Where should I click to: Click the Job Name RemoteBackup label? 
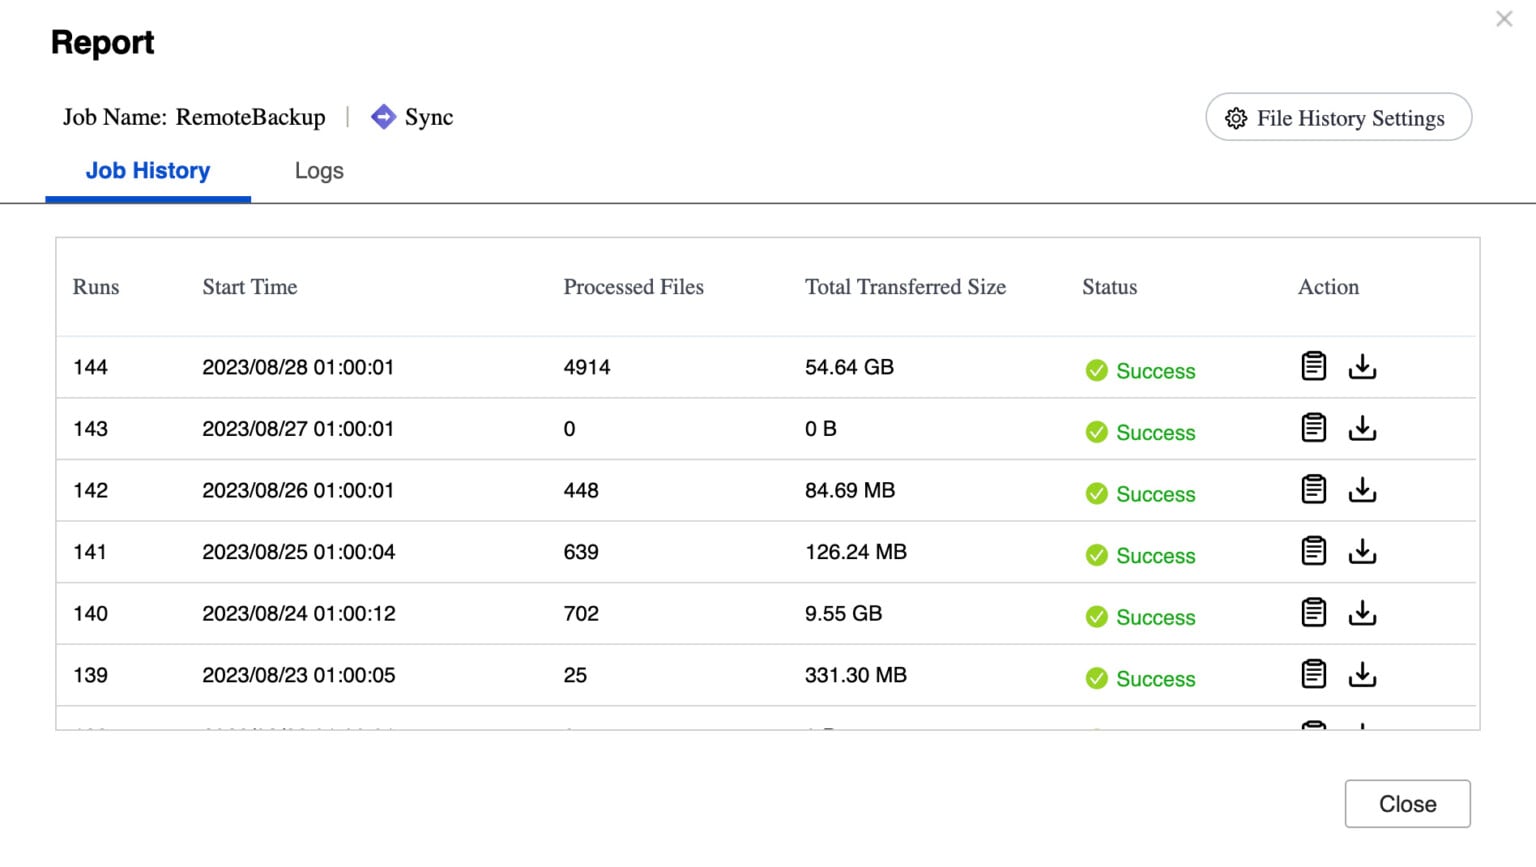point(194,117)
